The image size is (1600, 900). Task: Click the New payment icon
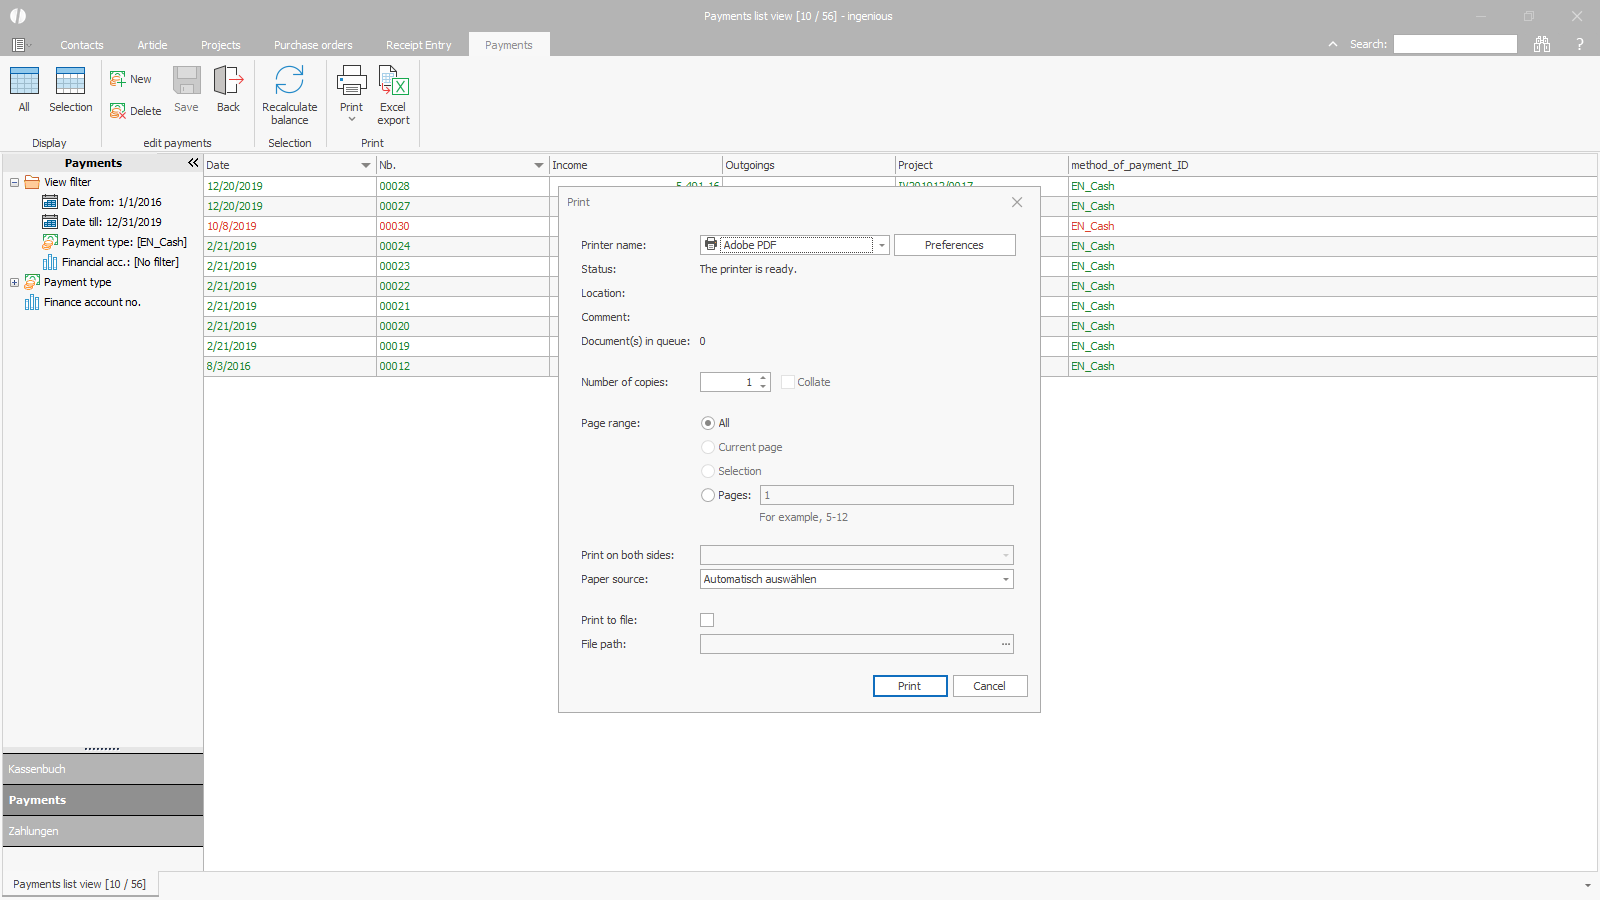118,79
